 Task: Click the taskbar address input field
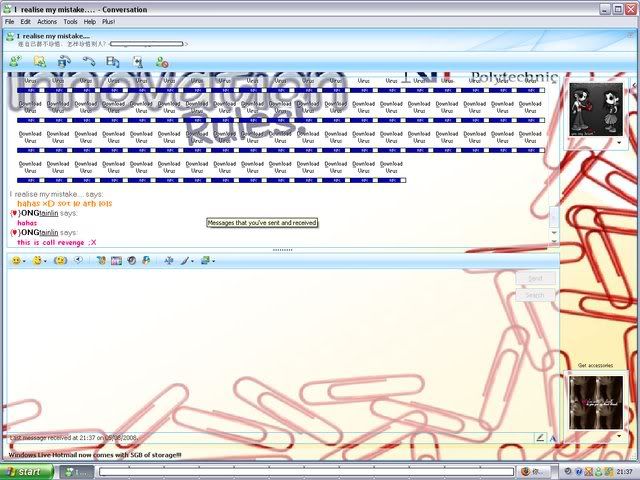point(306,472)
